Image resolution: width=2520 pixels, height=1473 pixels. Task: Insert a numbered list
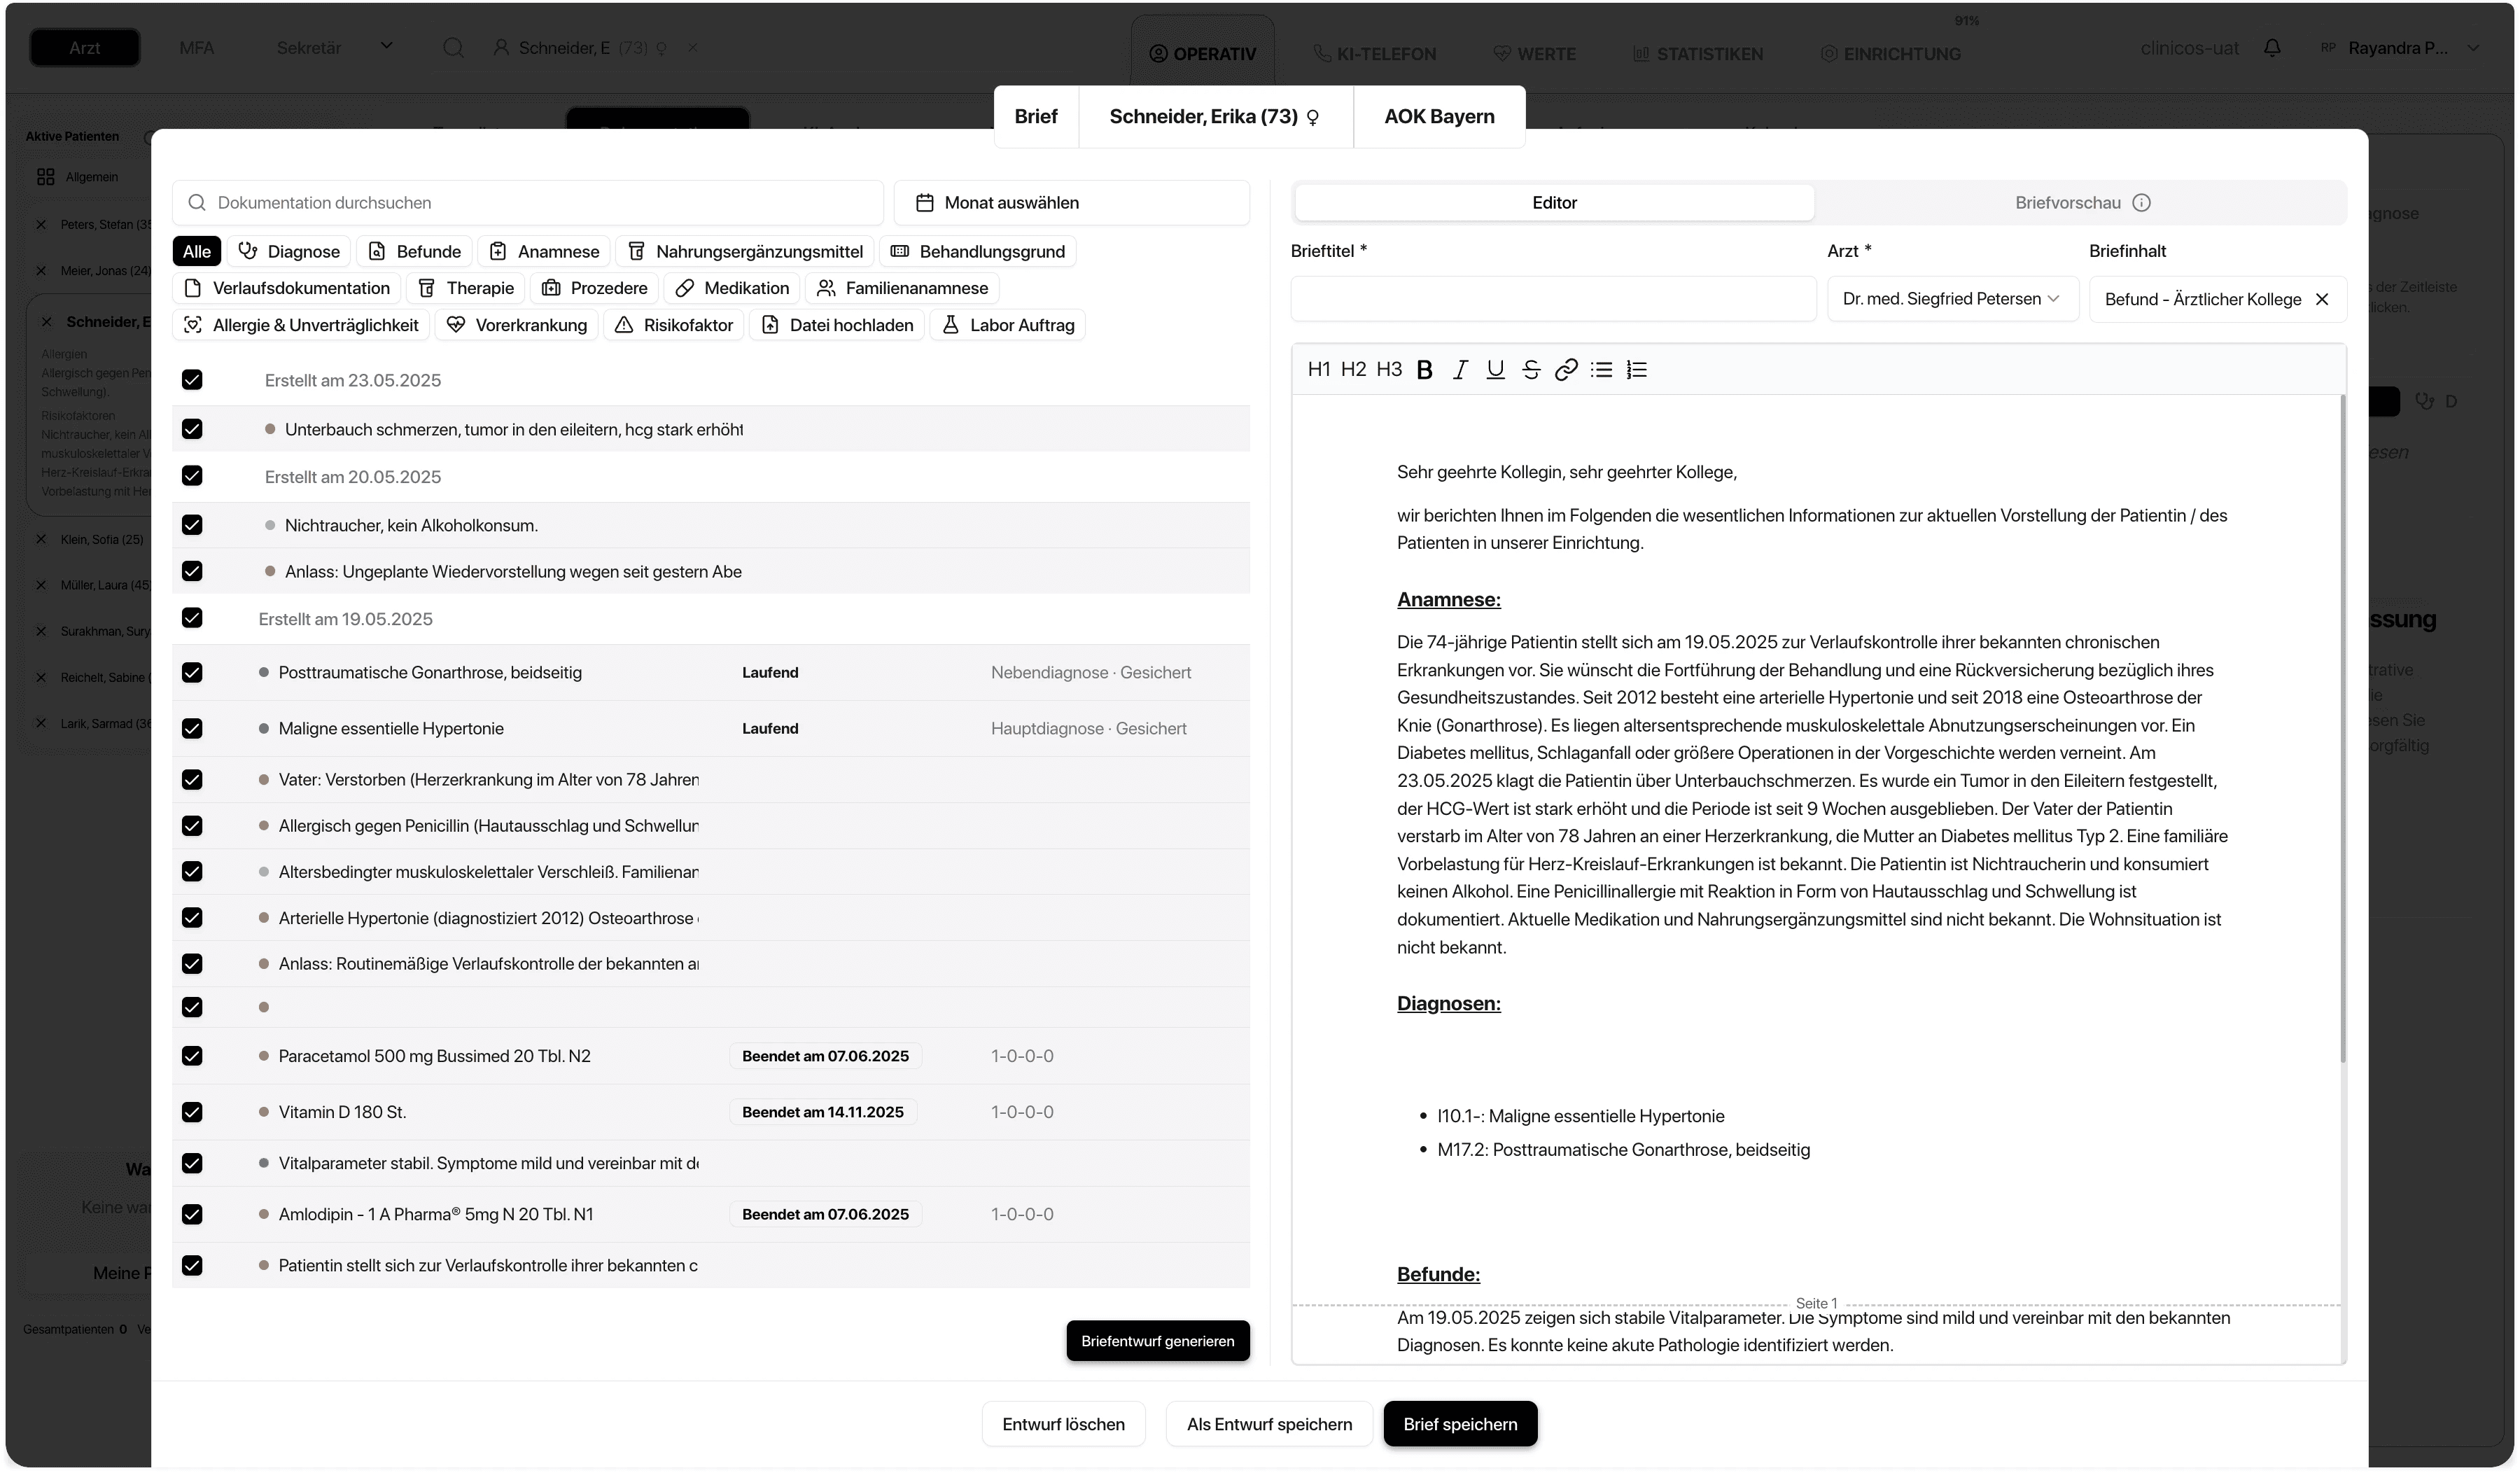pyautogui.click(x=1637, y=370)
